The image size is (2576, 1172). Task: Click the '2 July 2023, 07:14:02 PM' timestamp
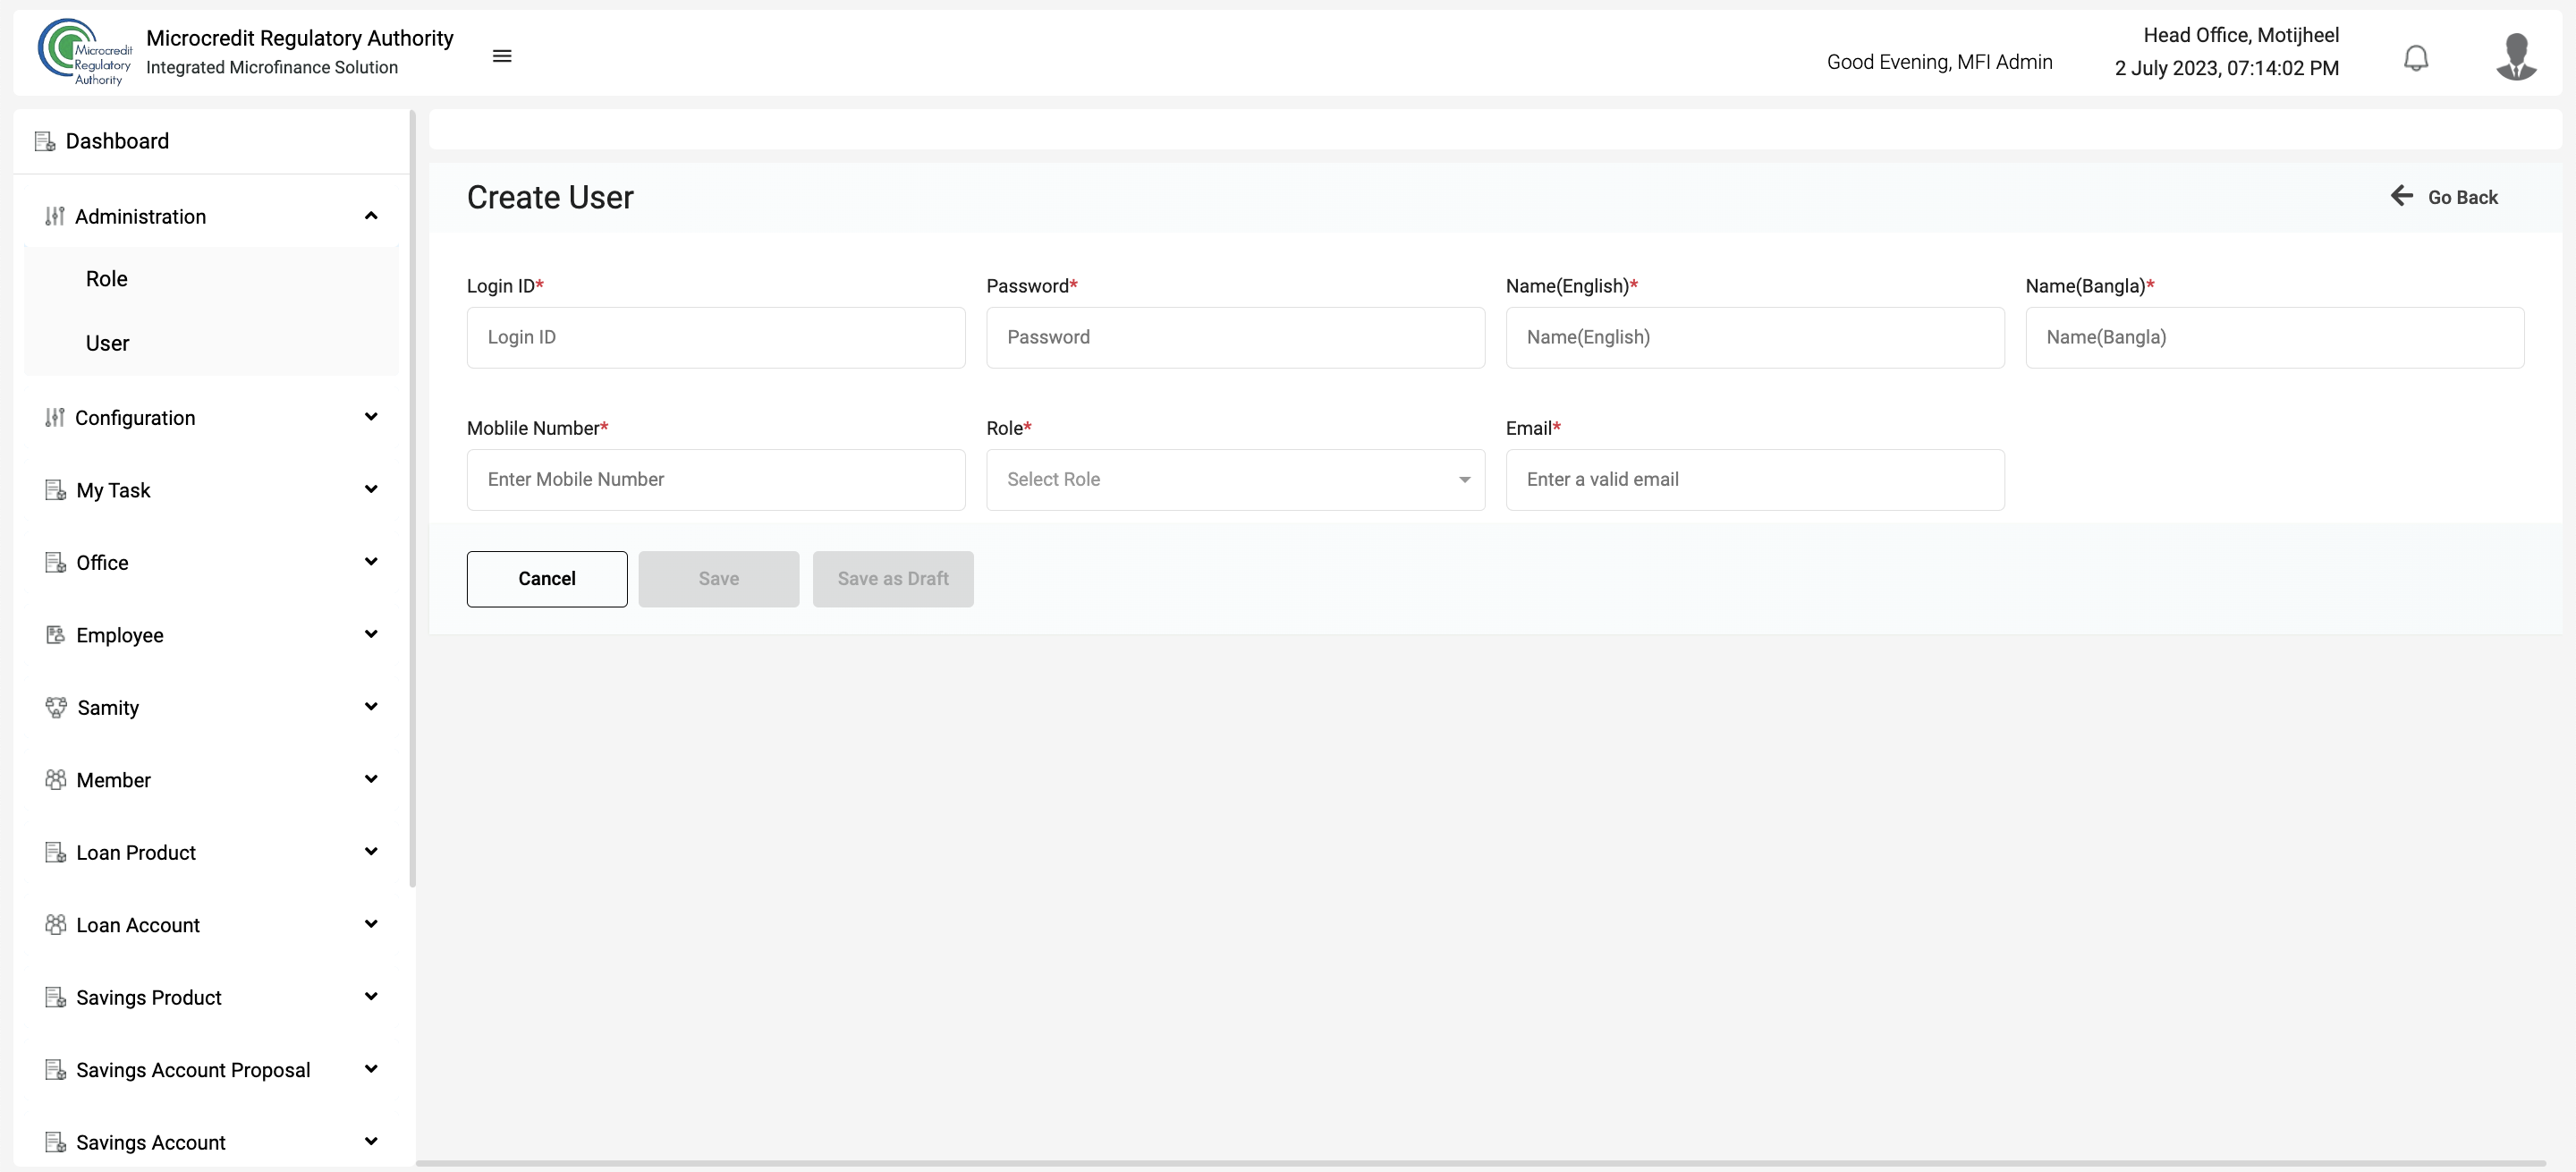click(2226, 68)
